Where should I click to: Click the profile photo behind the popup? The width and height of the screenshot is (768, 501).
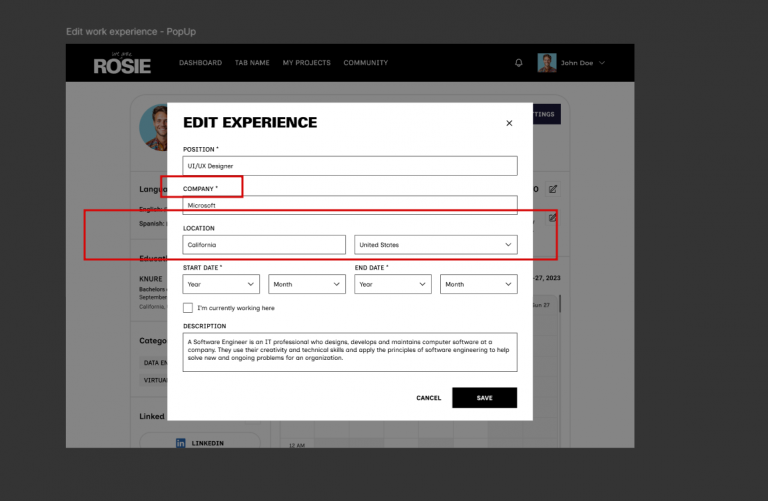[154, 127]
